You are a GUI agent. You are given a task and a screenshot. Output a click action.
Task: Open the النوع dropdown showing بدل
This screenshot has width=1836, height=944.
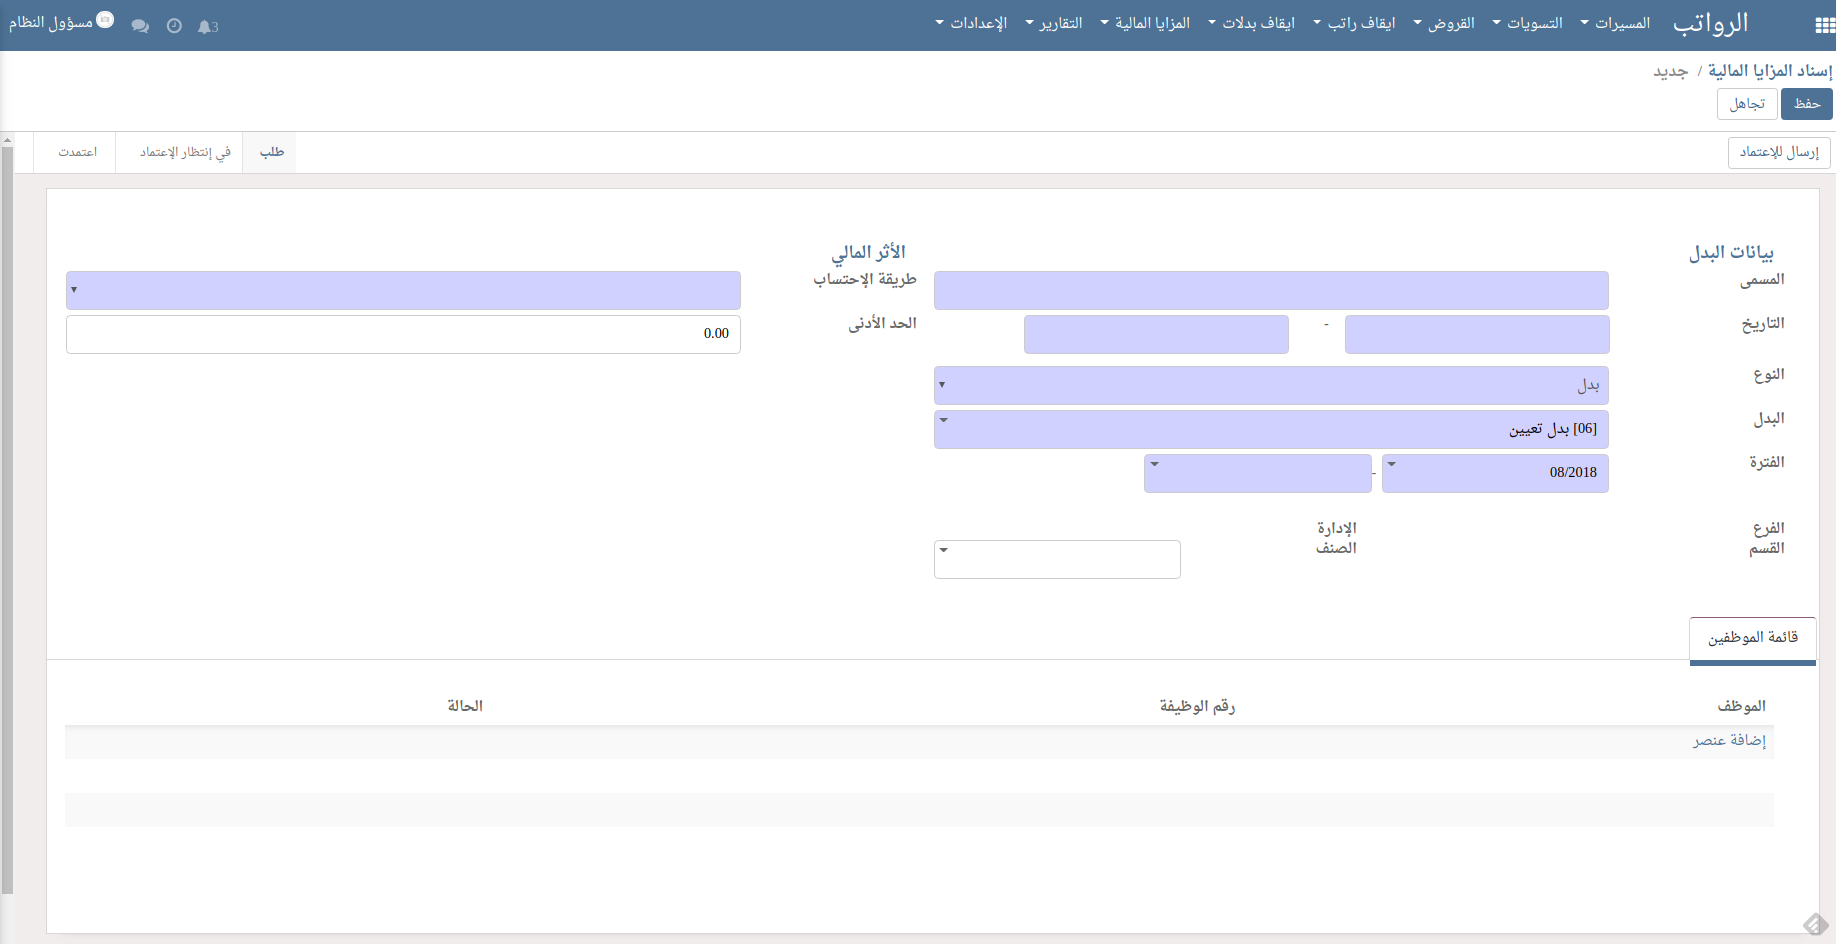[1270, 385]
